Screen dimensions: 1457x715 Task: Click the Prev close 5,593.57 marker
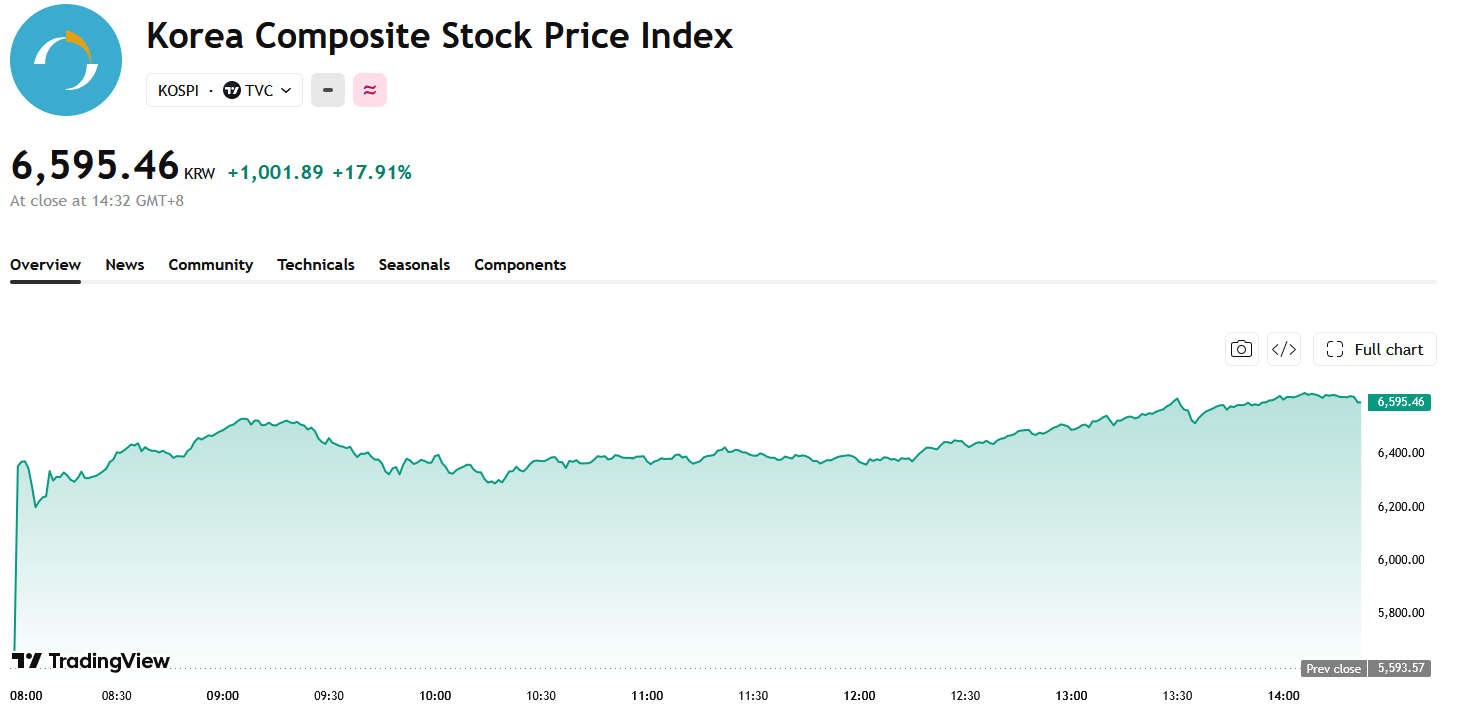point(1366,668)
